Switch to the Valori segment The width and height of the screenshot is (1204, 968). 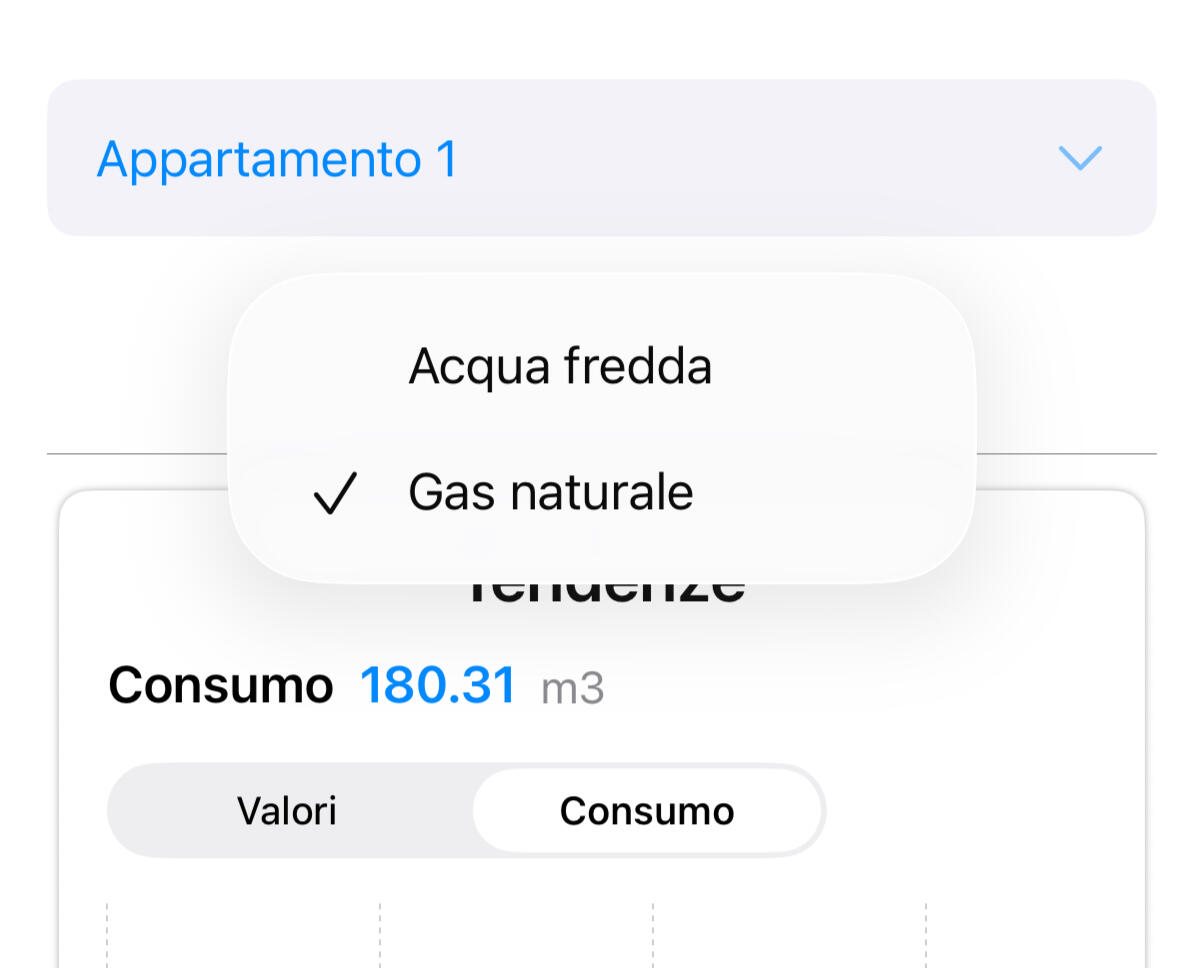pyautogui.click(x=287, y=810)
